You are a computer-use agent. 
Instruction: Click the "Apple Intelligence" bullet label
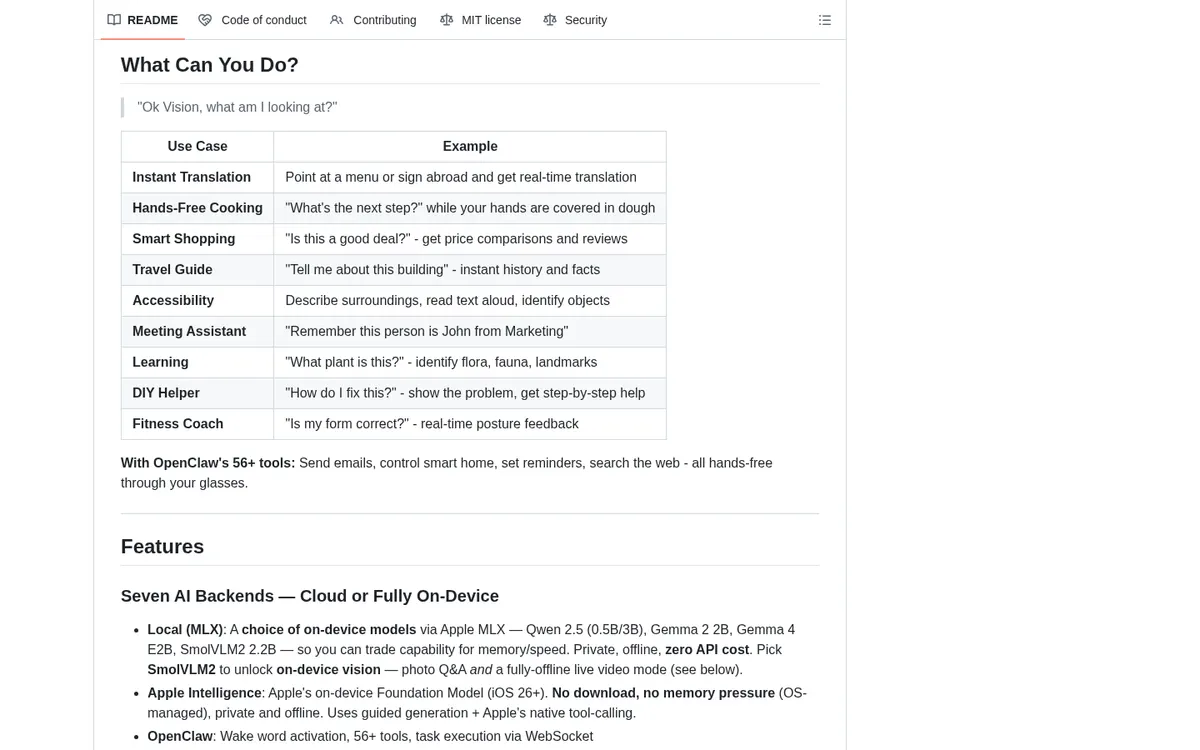[205, 693]
